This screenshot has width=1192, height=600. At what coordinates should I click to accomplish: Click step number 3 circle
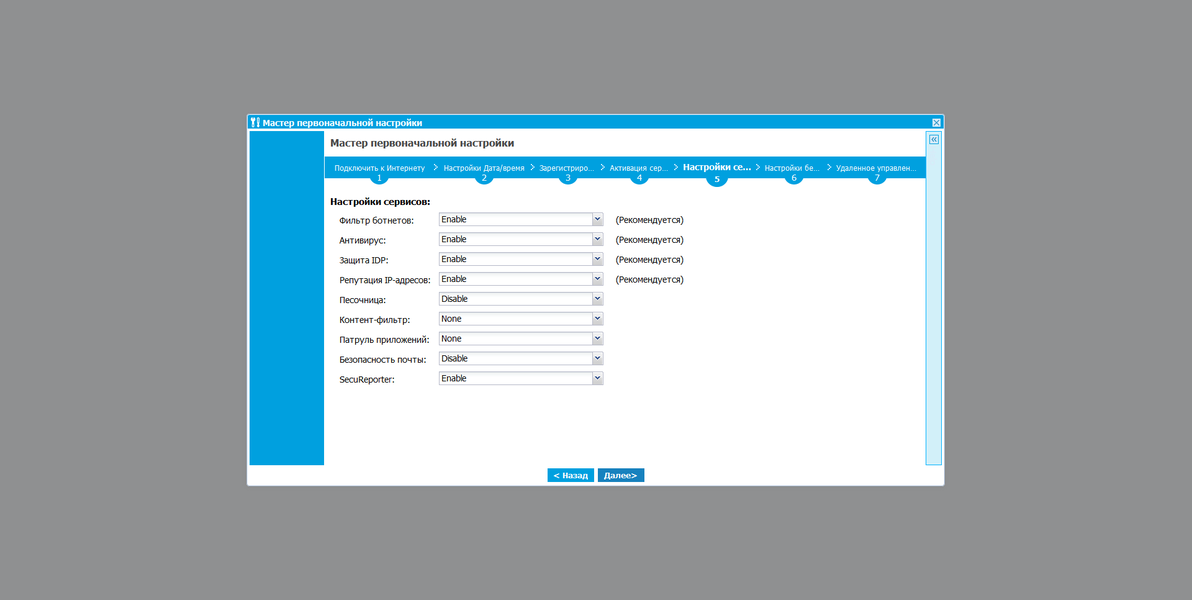click(x=567, y=179)
